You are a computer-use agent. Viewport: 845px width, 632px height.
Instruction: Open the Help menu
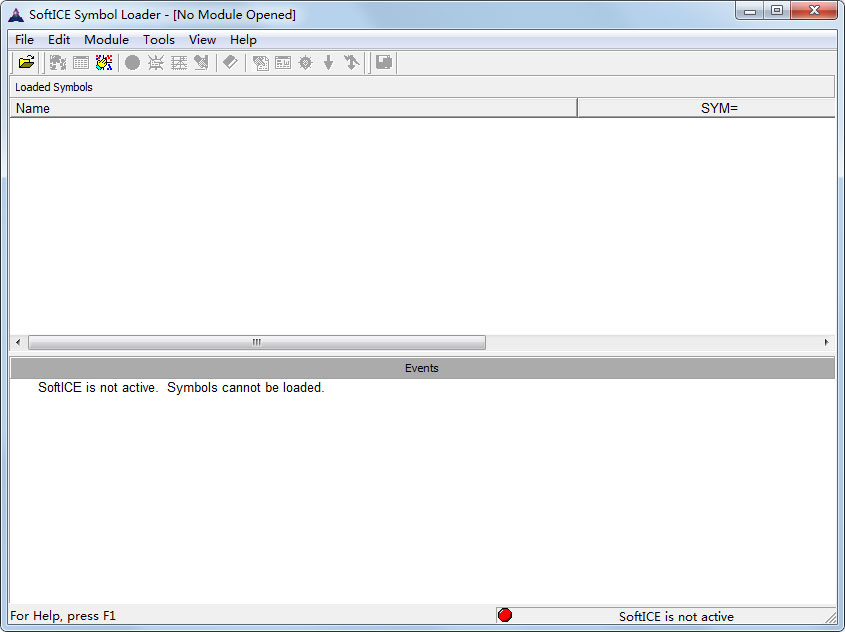click(x=243, y=40)
